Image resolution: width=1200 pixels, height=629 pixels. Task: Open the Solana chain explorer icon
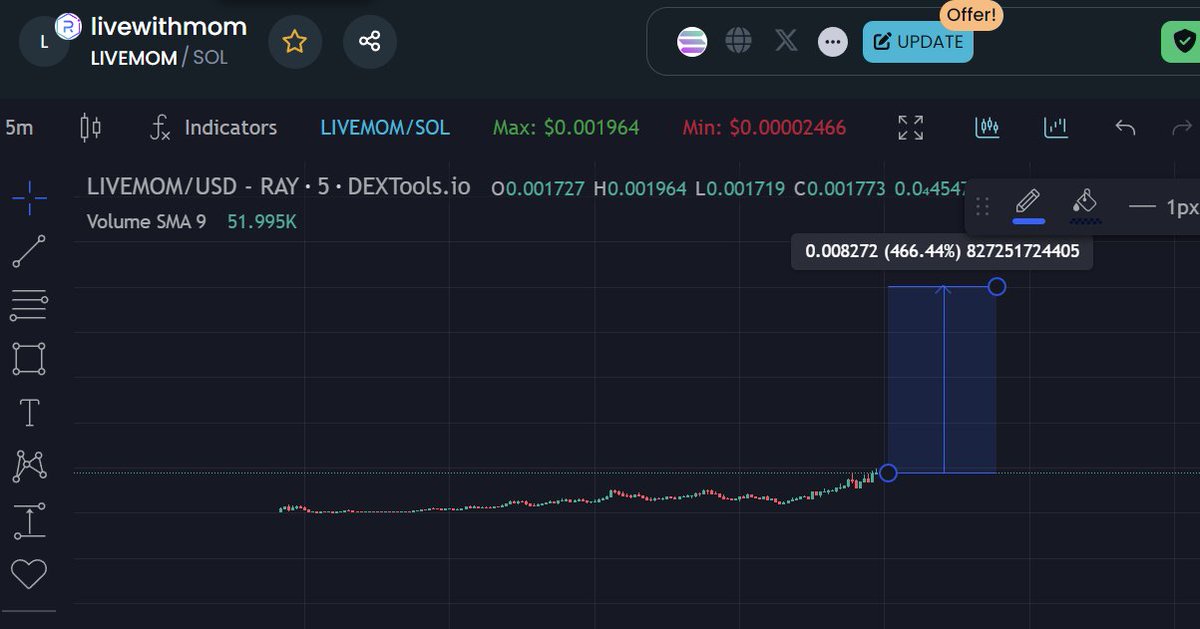click(x=692, y=42)
